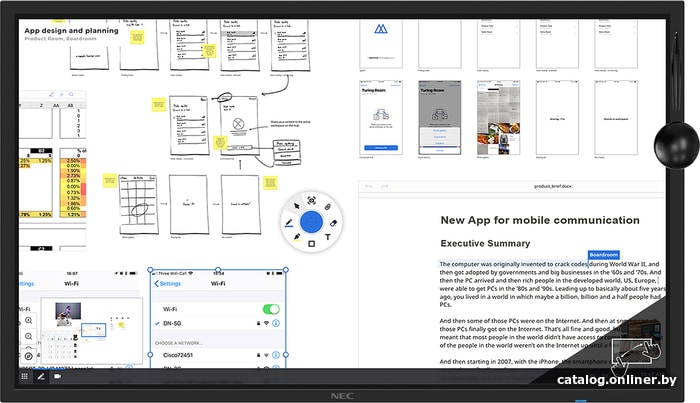Click the zoom in magnifier button

(x=29, y=320)
